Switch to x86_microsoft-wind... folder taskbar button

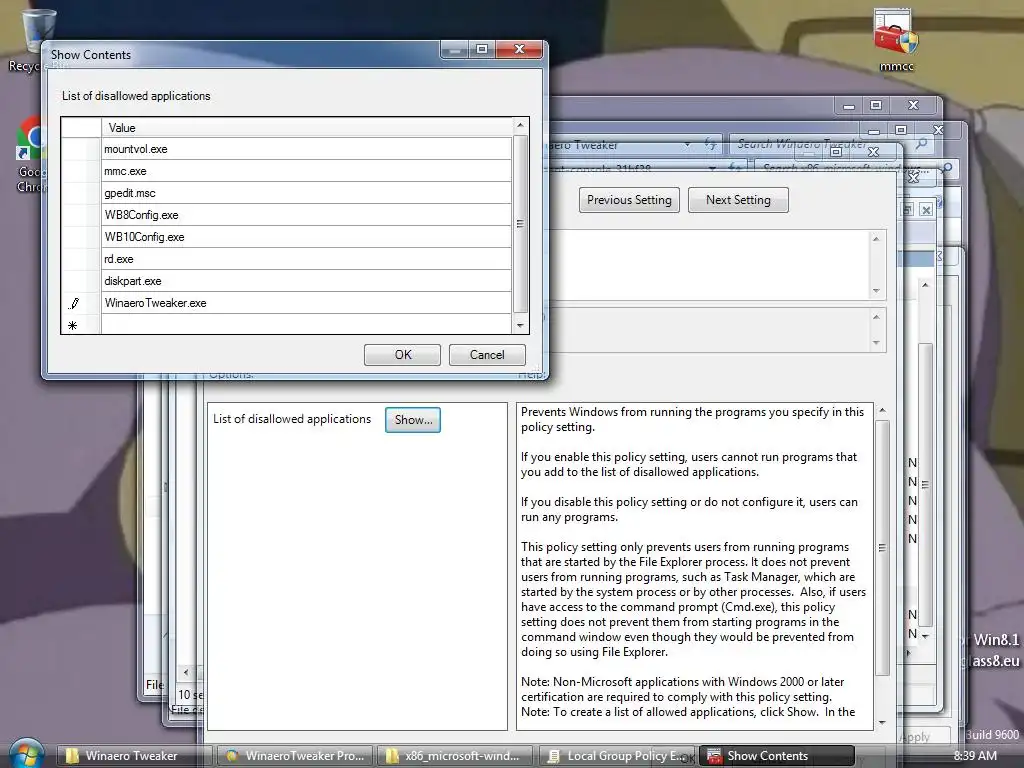pos(456,756)
